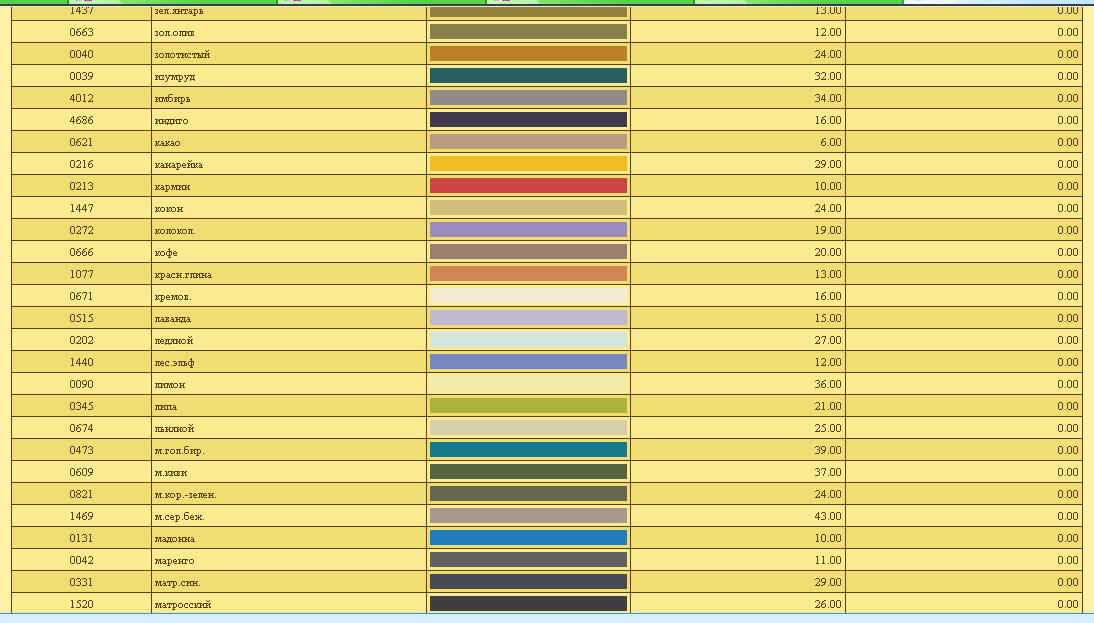Select the code cell 0515

coord(82,318)
